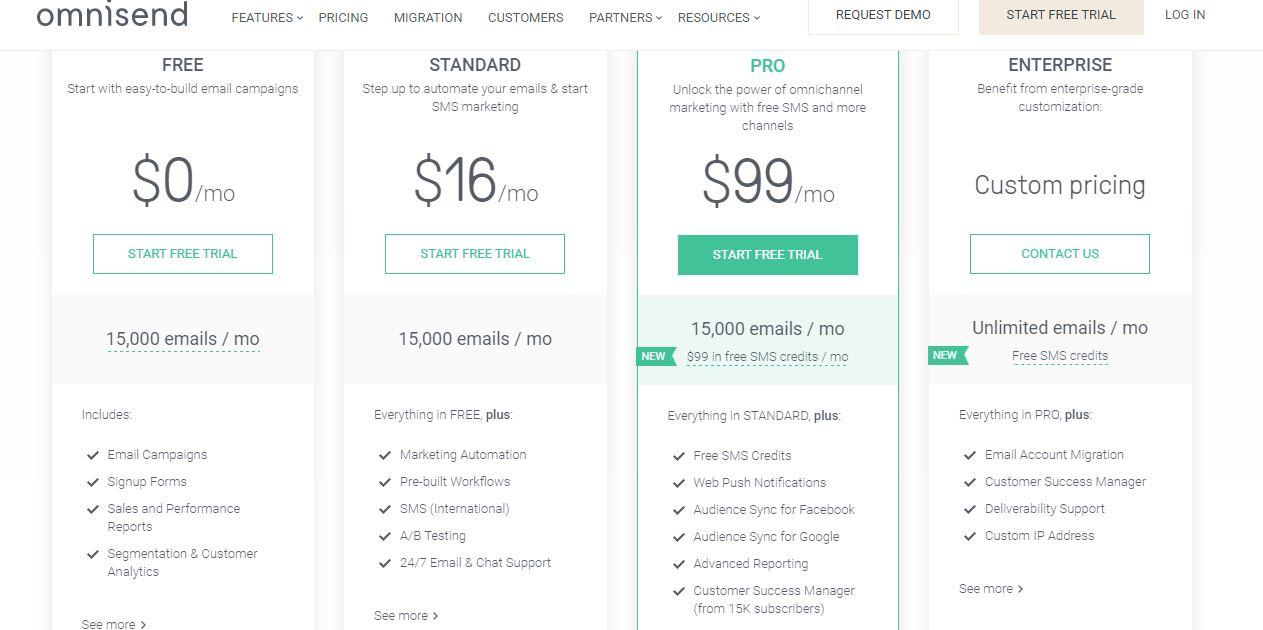
Task: Click the NEW badge in the PRO plan
Action: tap(656, 356)
